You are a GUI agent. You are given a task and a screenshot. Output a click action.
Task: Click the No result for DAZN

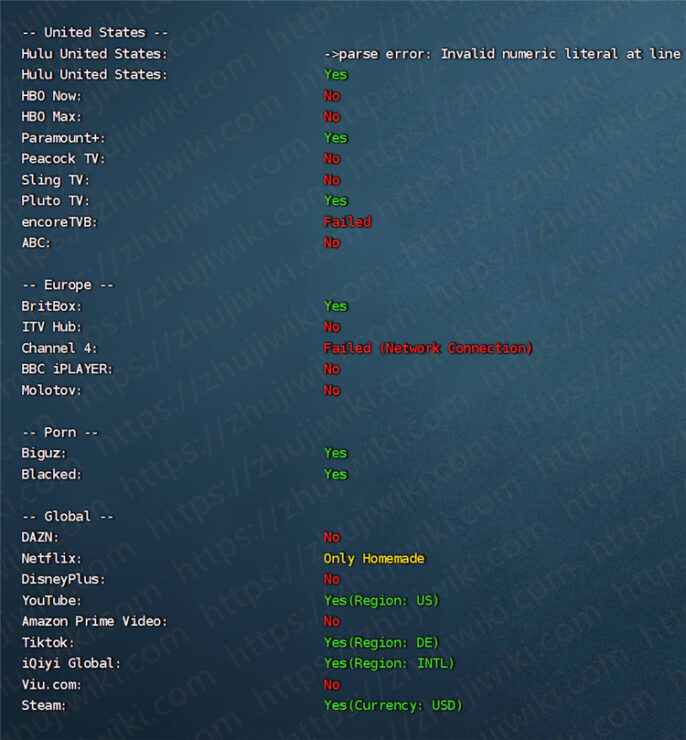coord(332,537)
